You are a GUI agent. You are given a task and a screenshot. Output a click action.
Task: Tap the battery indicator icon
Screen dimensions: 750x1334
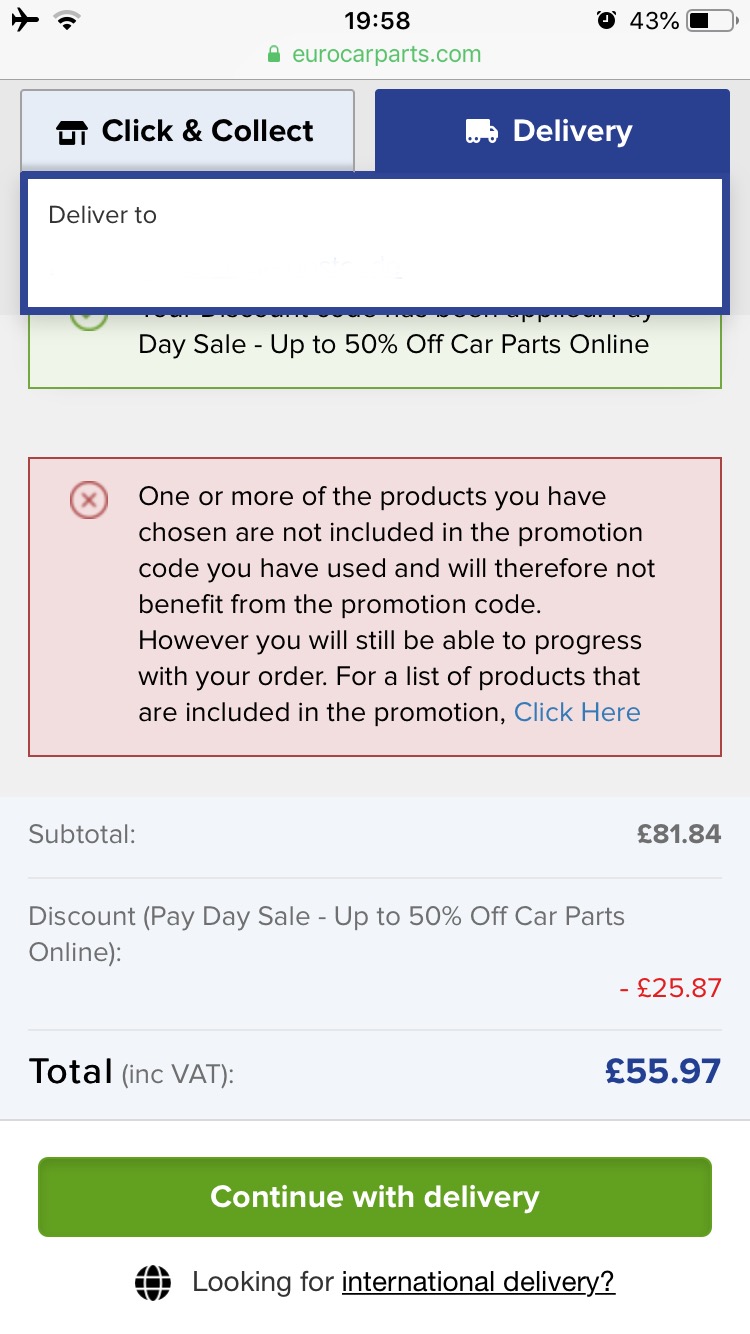[711, 20]
